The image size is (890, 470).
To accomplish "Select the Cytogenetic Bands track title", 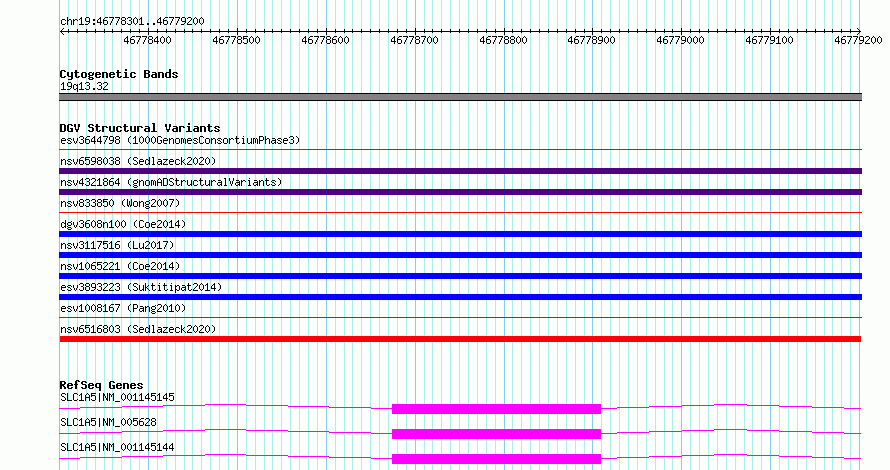I will pyautogui.click(x=119, y=74).
